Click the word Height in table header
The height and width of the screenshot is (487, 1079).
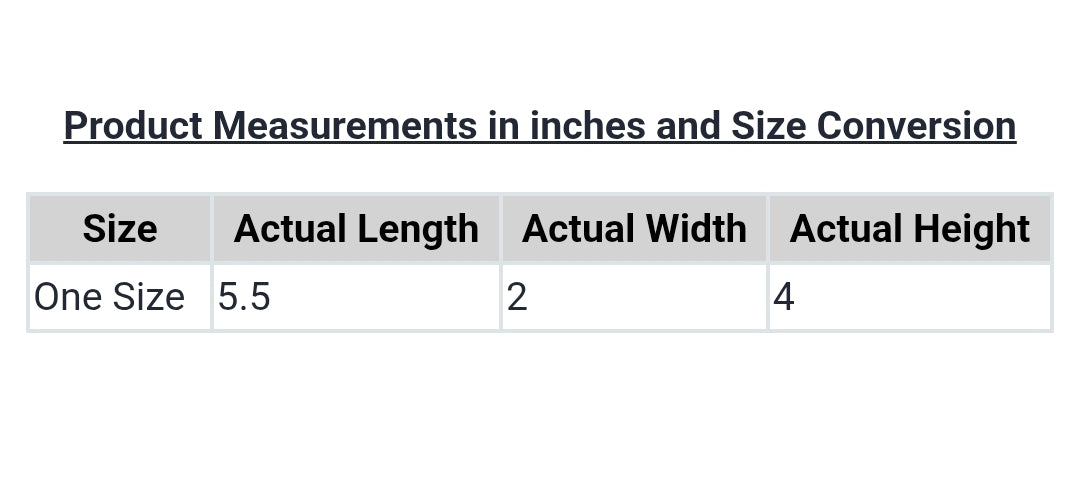pos(970,229)
